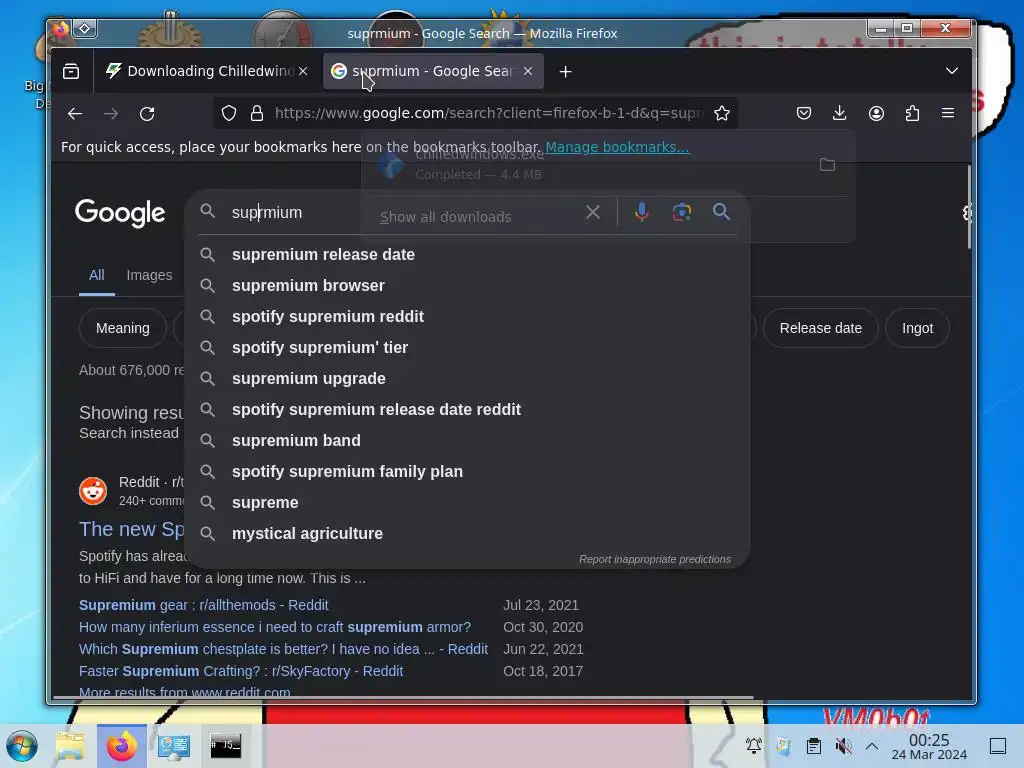
Task: Click the Release date filter chip
Action: (821, 328)
